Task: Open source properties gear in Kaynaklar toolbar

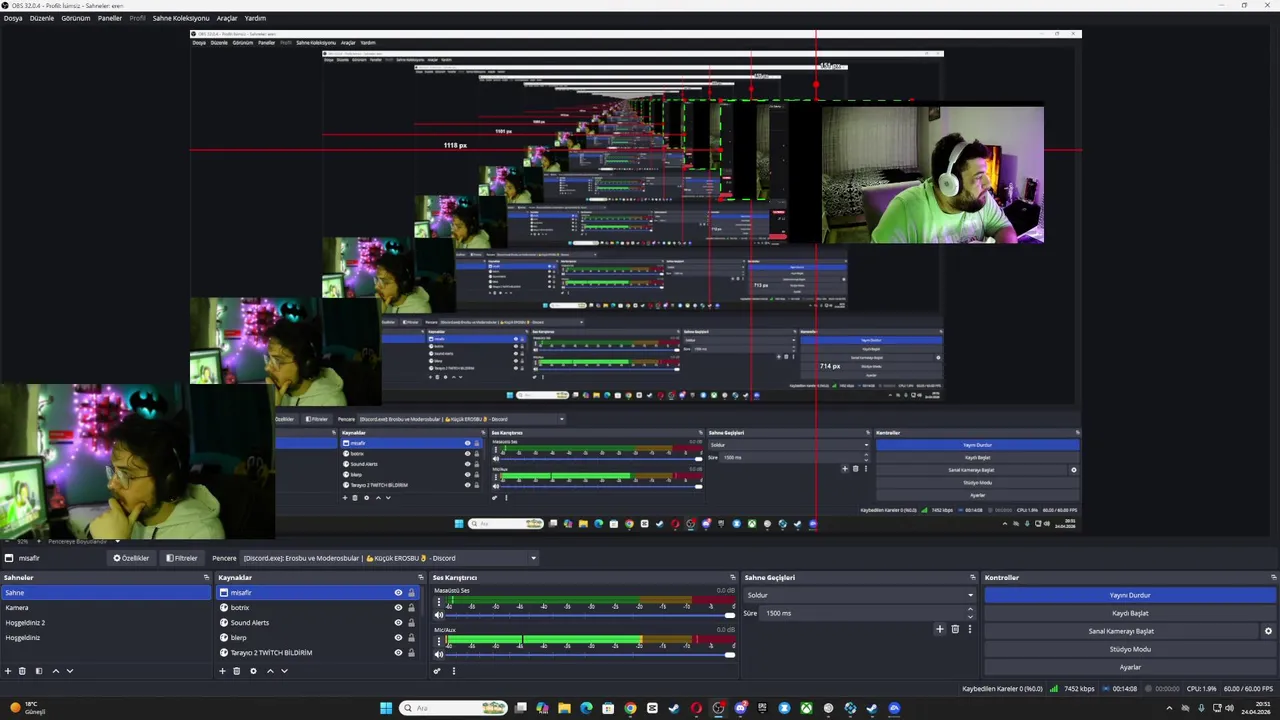Action: [x=253, y=671]
